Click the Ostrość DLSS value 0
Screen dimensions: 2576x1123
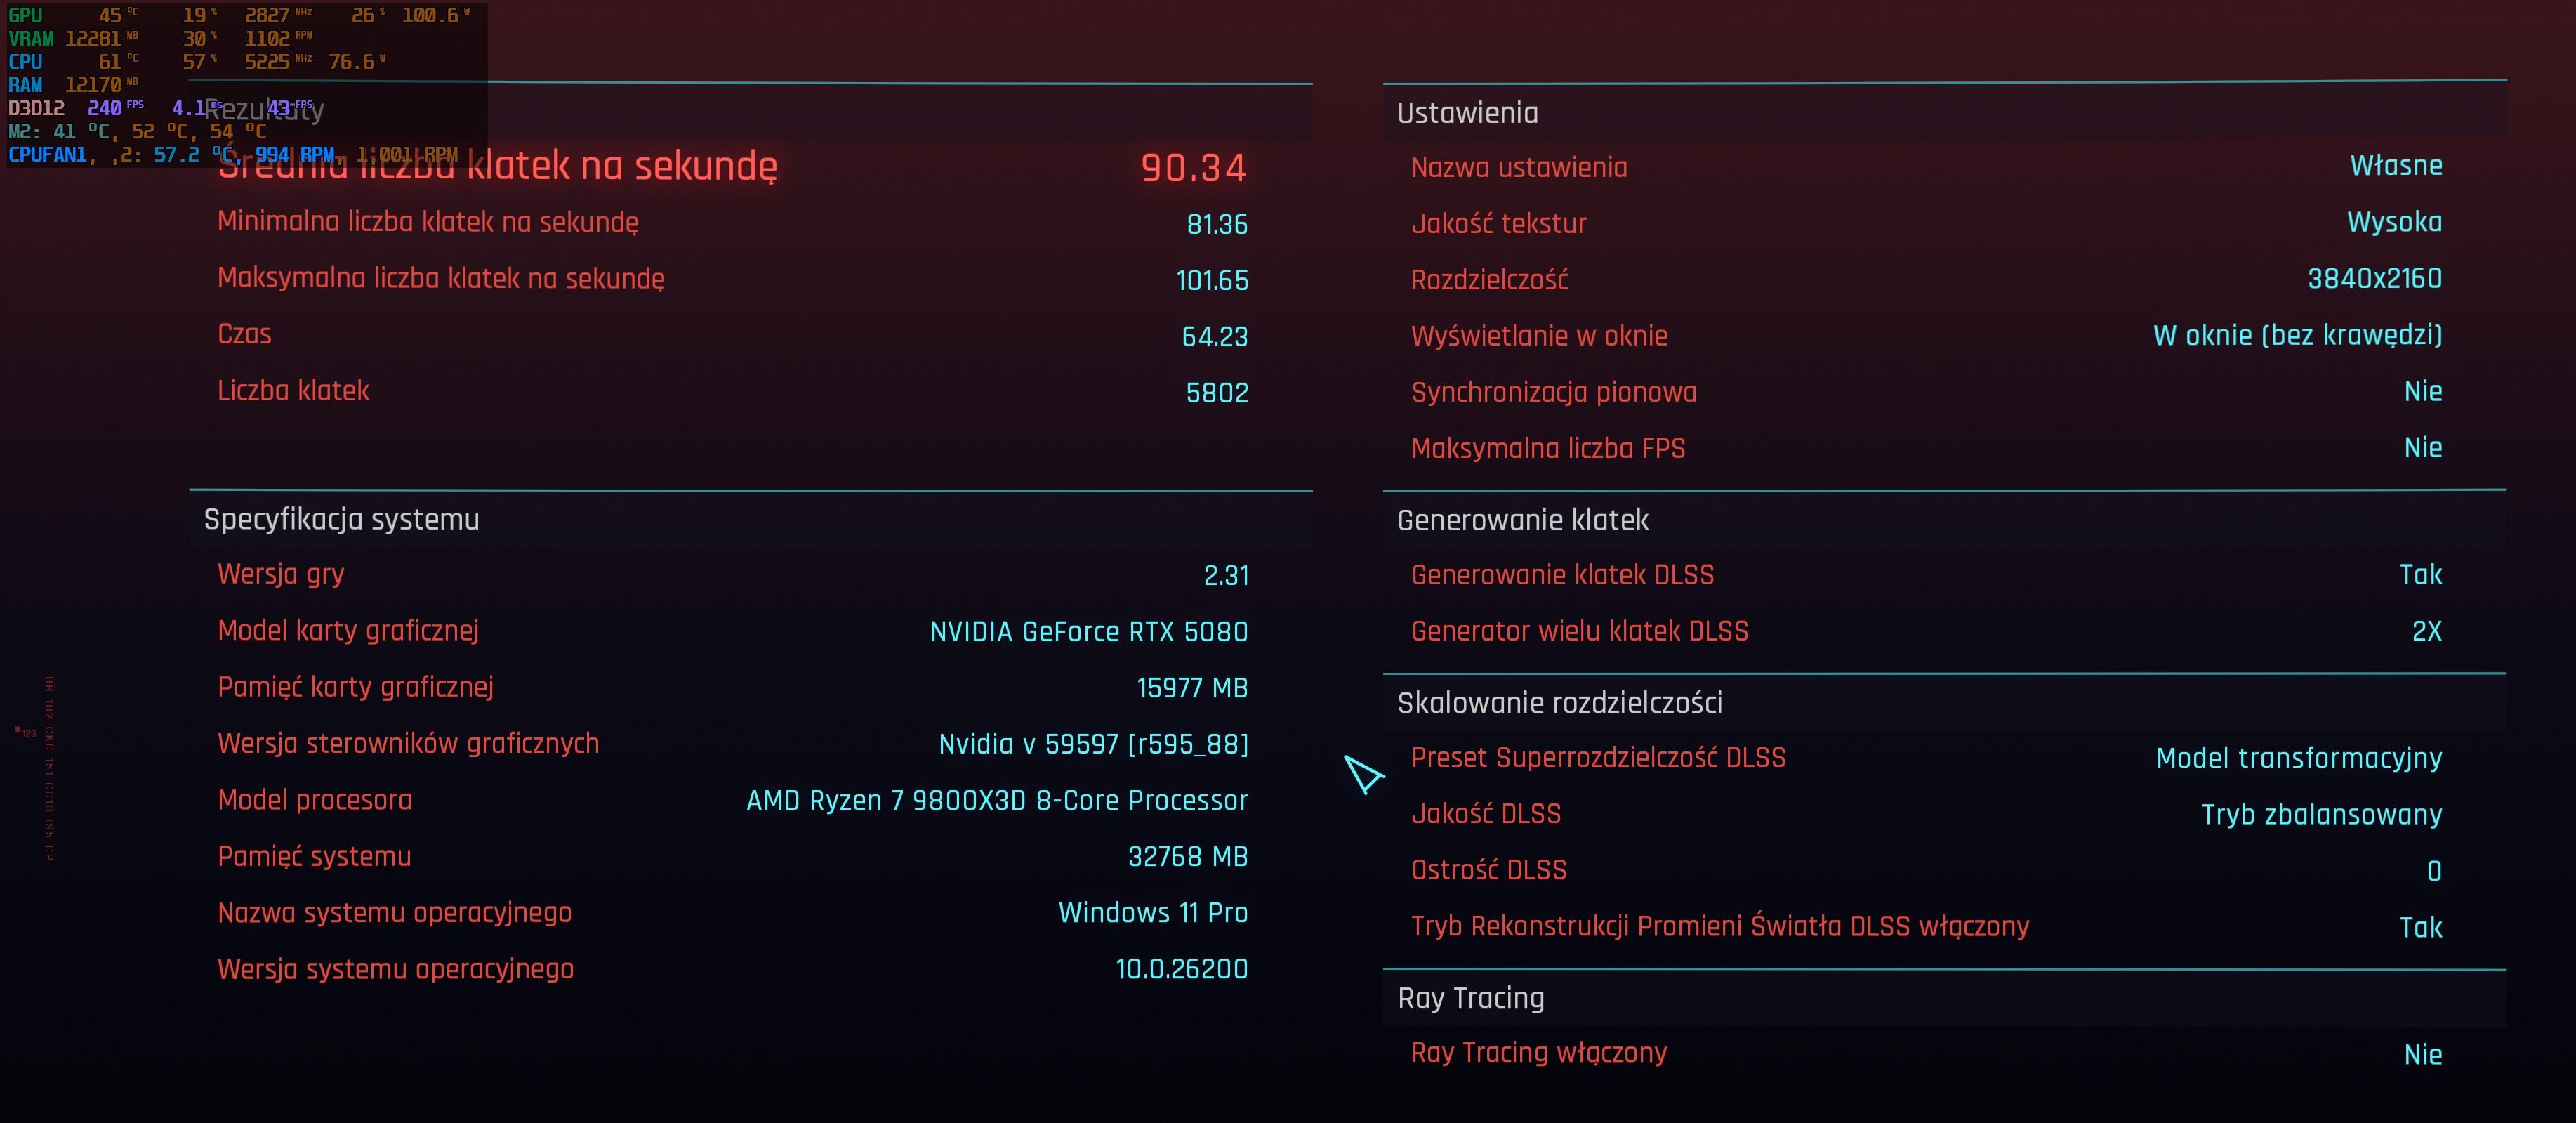coord(2434,871)
